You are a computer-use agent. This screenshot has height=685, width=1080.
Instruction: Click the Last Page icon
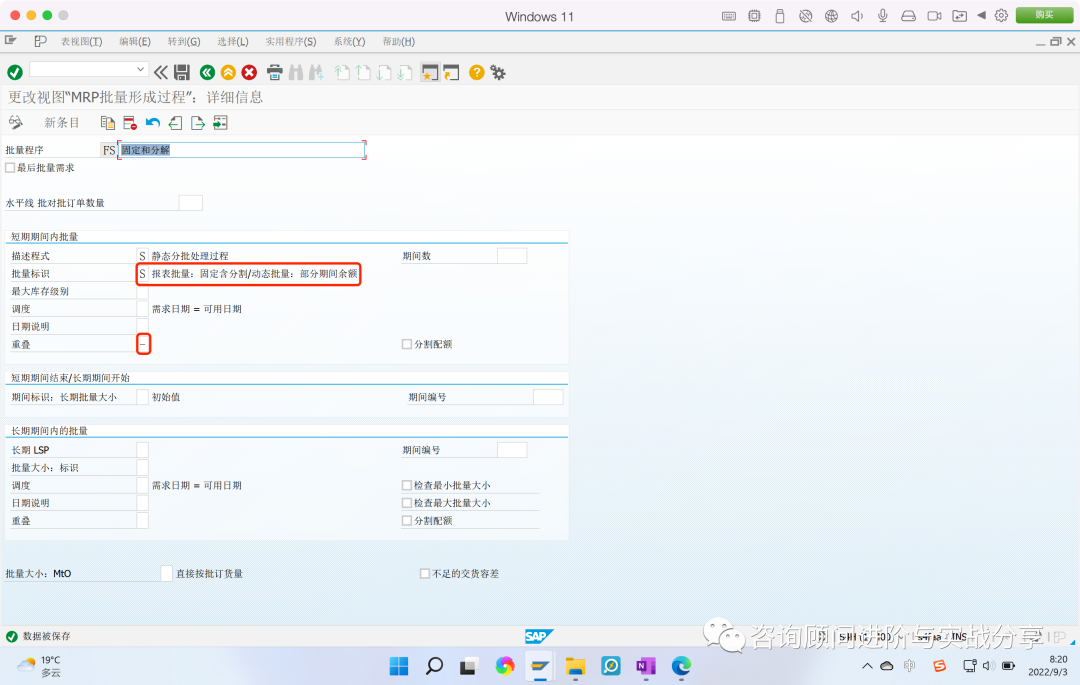pyautogui.click(x=405, y=72)
